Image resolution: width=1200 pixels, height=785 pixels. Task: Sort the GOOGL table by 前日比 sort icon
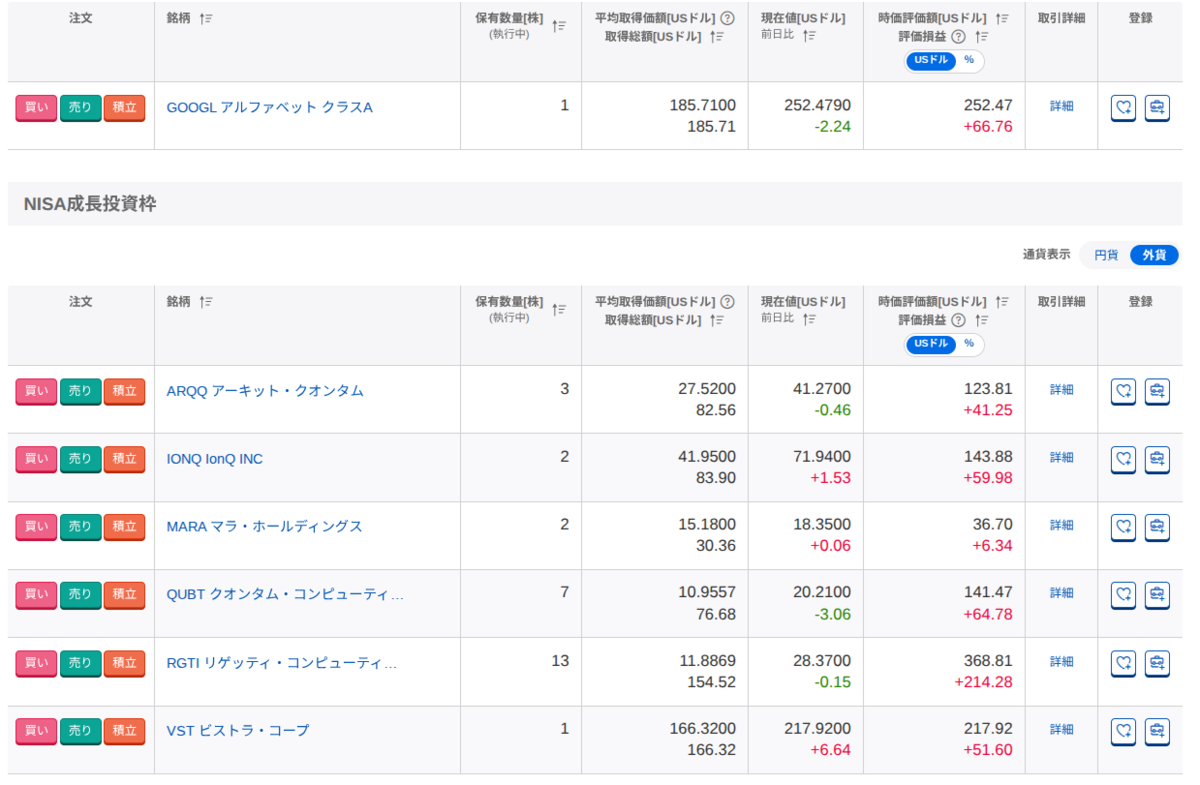click(x=809, y=35)
